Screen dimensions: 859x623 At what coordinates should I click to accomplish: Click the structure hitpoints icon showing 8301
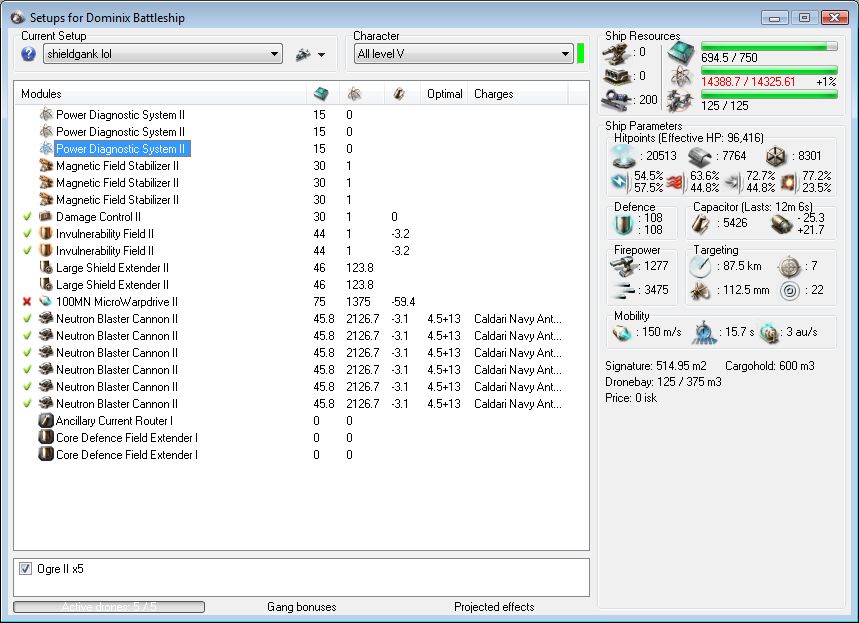pos(776,157)
